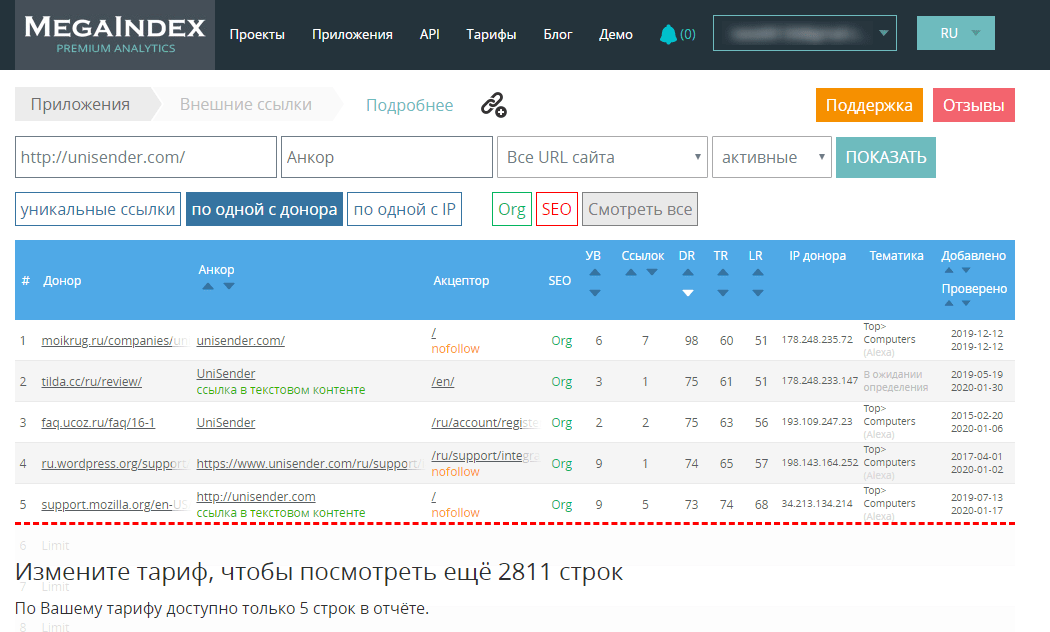This screenshot has width=1050, height=632.
Task: Click the Акцептор column header
Action: click(461, 281)
